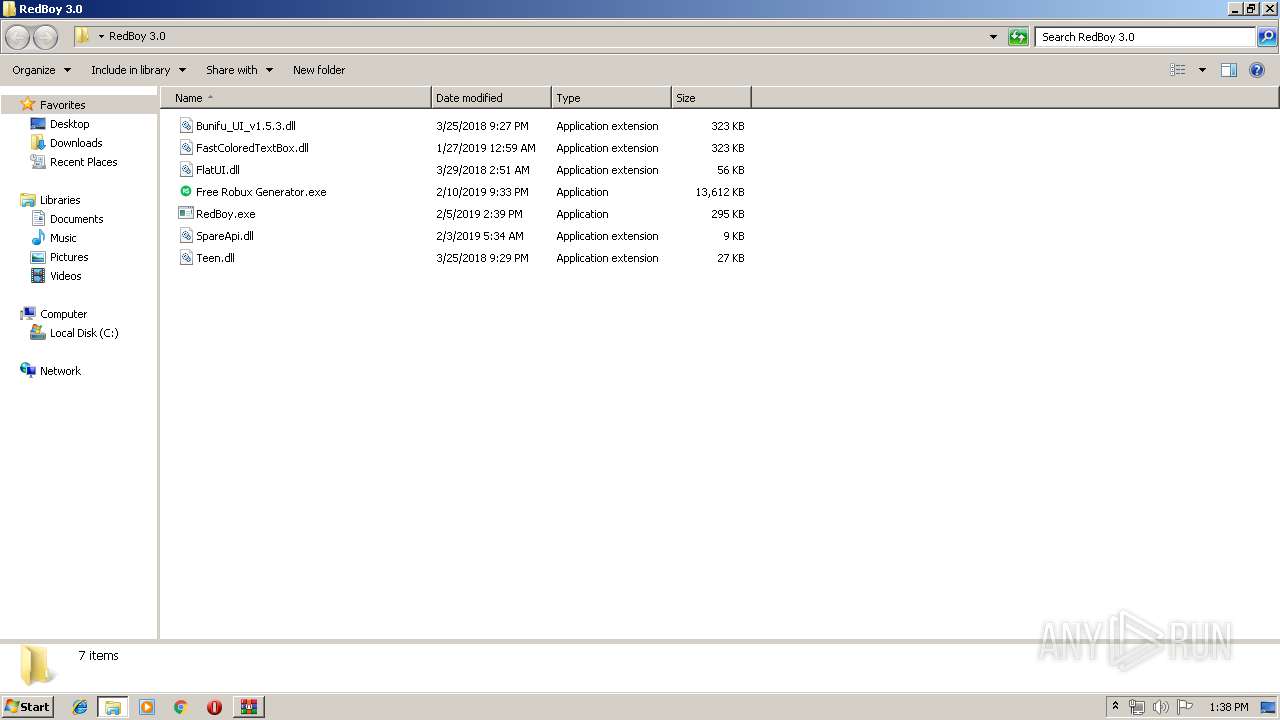Sort files by Type column
This screenshot has height=720, width=1280.
[x=611, y=98]
